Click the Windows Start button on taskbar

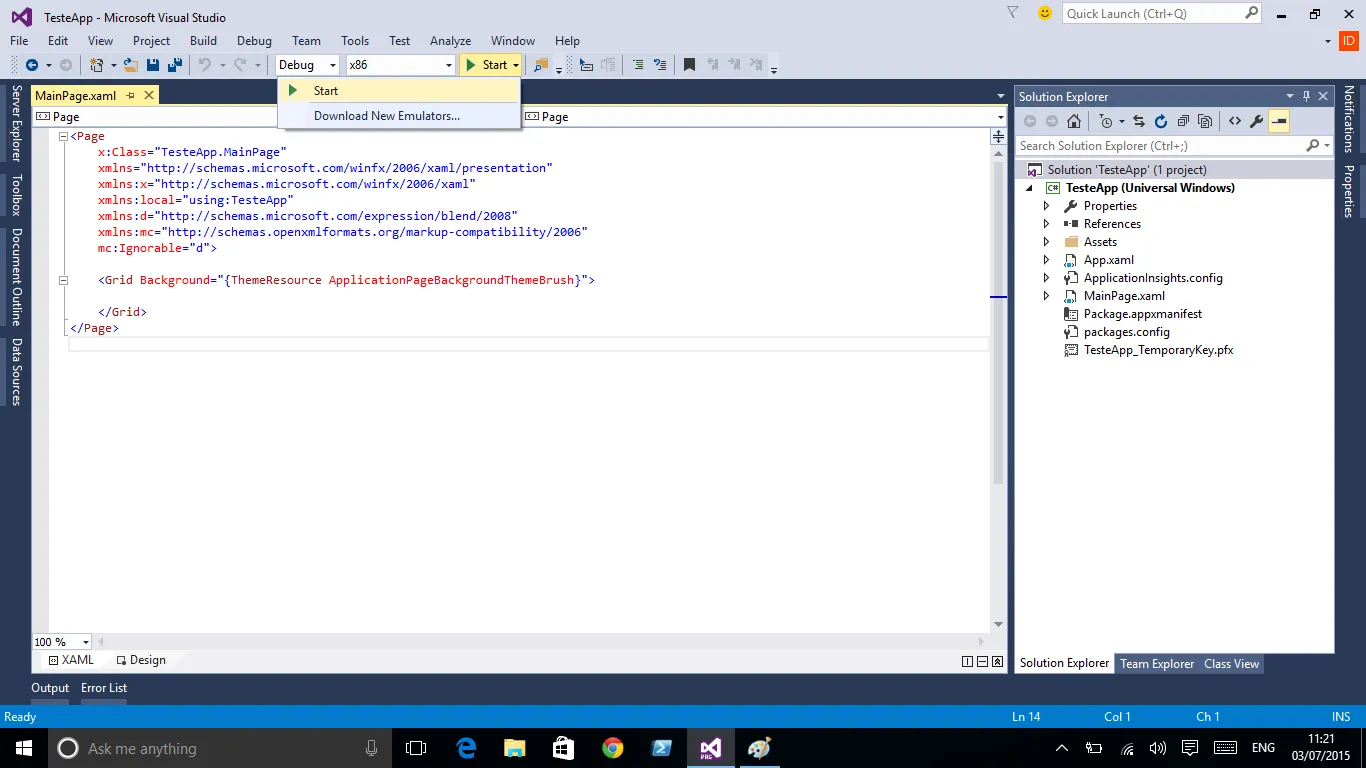[24, 748]
